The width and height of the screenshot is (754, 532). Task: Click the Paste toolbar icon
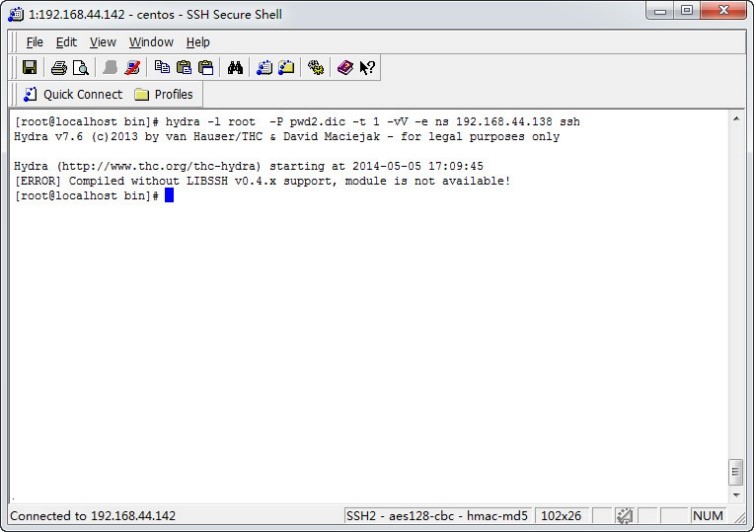(184, 67)
